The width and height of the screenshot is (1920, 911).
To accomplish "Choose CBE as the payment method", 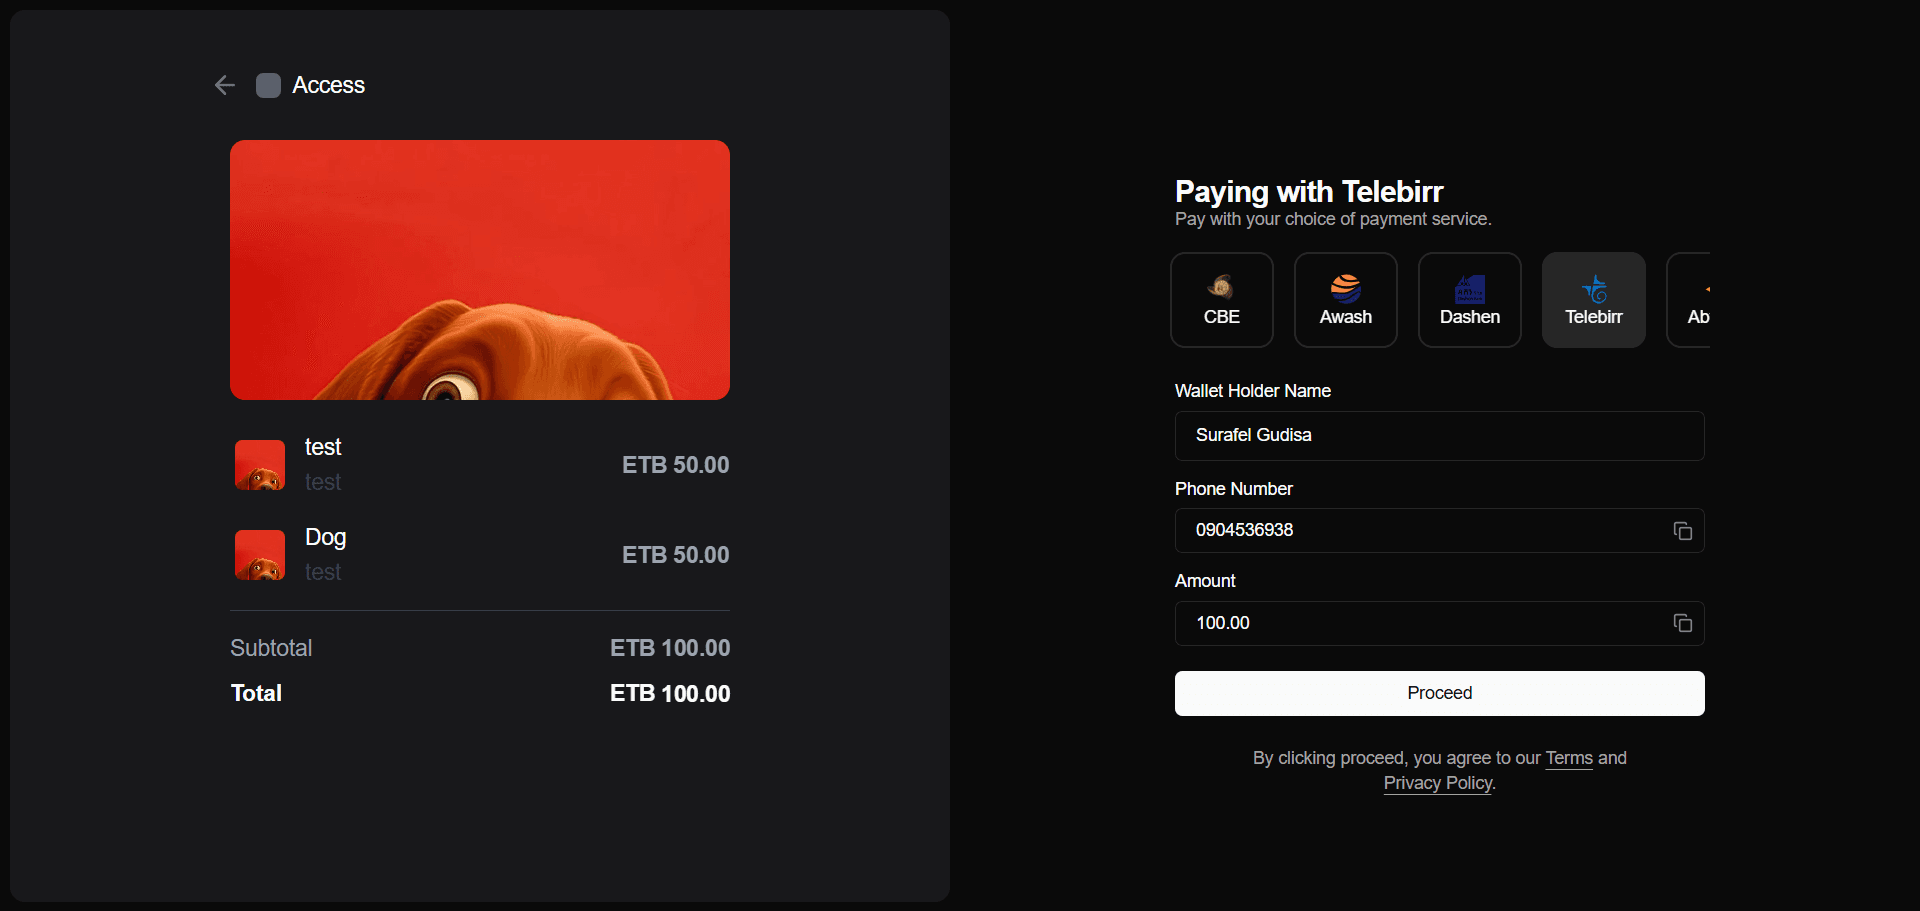I will pyautogui.click(x=1221, y=299).
